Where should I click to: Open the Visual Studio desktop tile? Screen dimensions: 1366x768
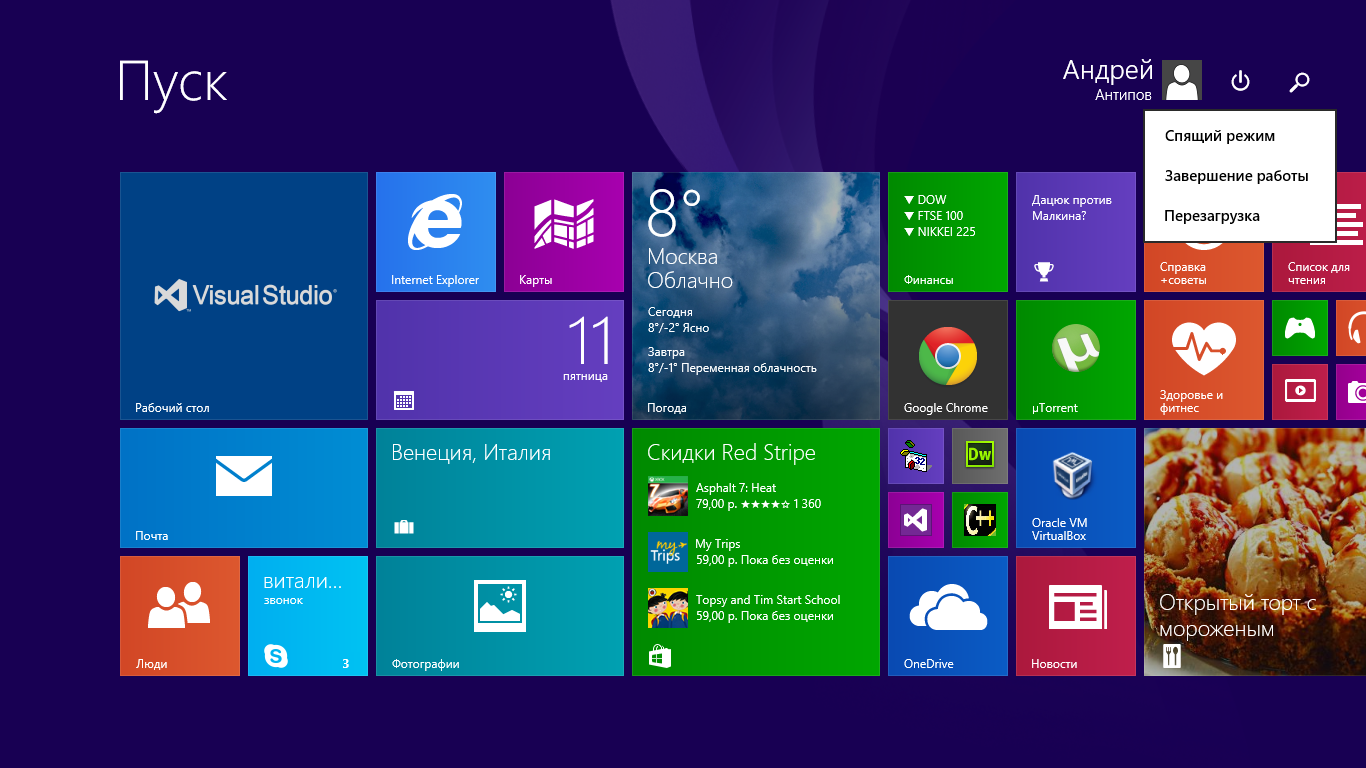click(x=244, y=295)
